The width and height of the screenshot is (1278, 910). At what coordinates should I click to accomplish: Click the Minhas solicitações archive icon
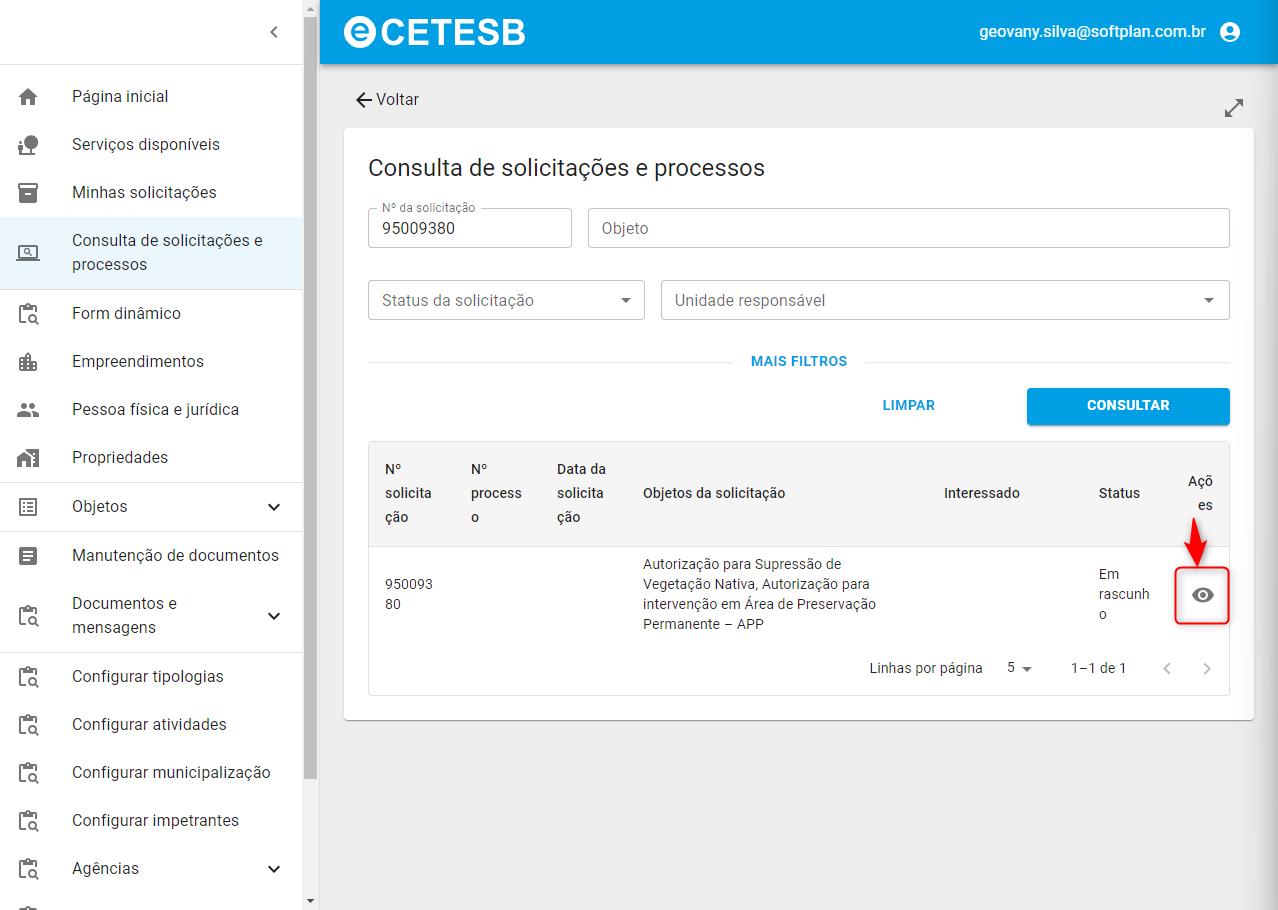28,193
